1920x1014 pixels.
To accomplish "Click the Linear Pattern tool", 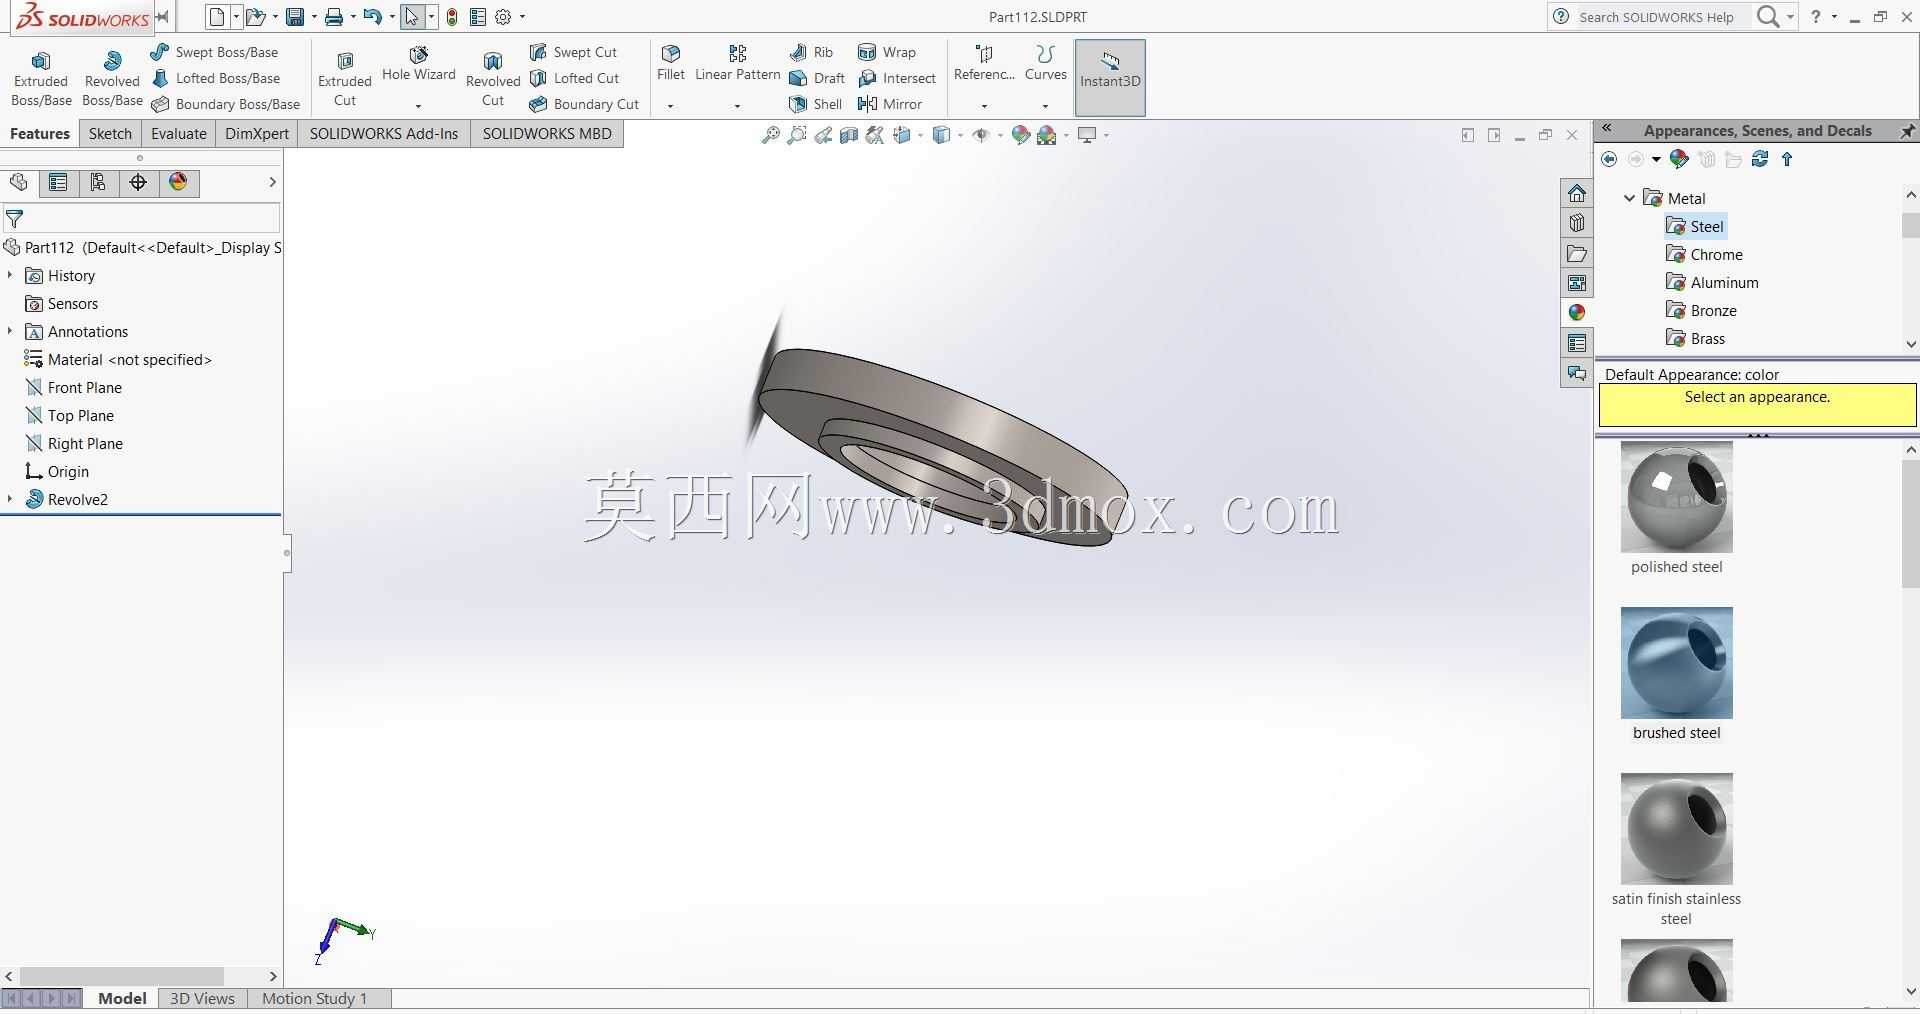I will tap(737, 64).
